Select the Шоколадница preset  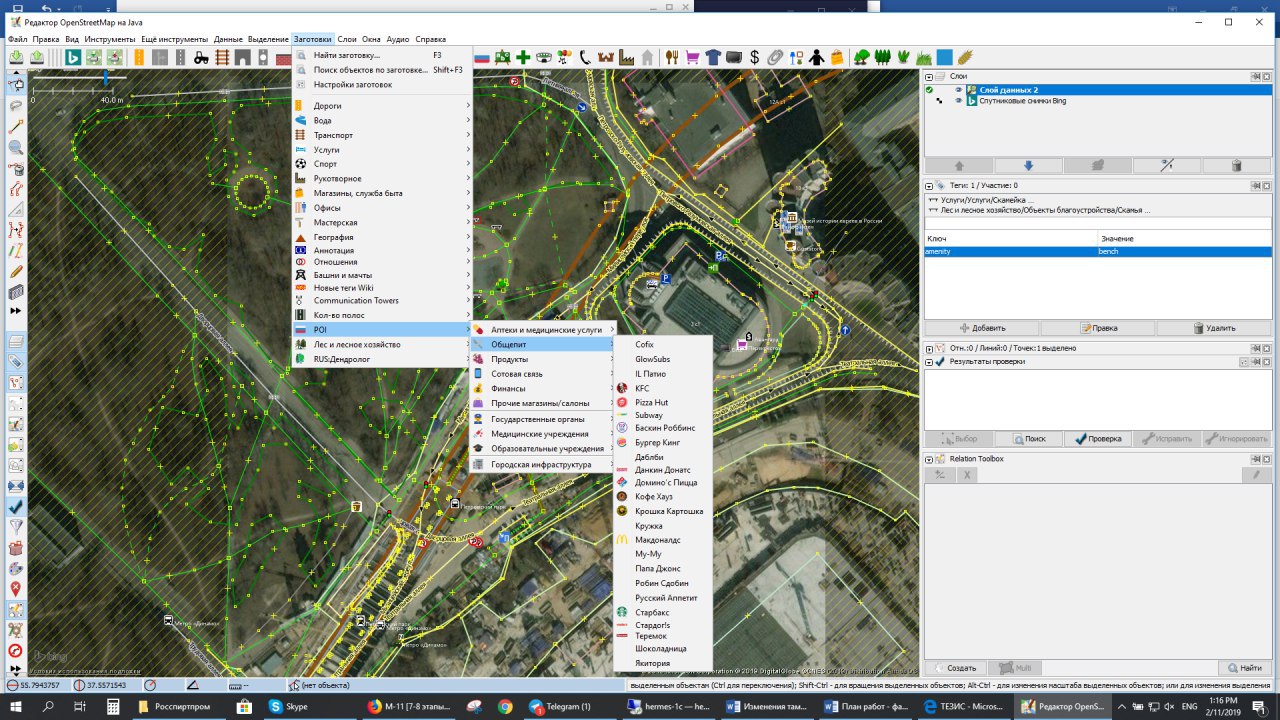pyautogui.click(x=663, y=648)
